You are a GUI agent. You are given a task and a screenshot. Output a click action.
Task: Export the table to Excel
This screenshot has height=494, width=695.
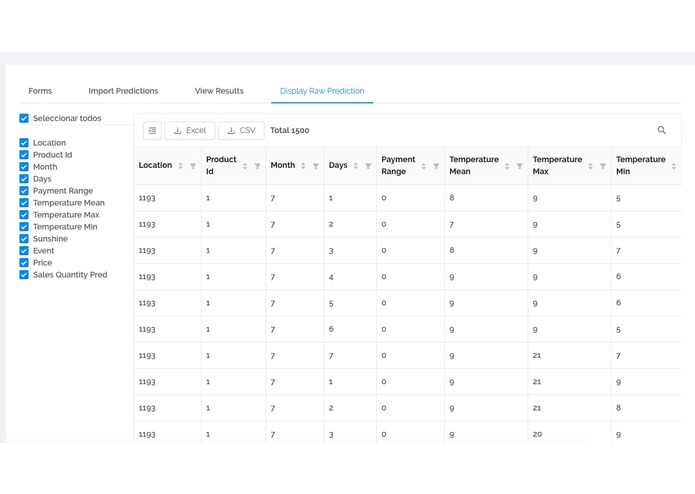(x=190, y=130)
